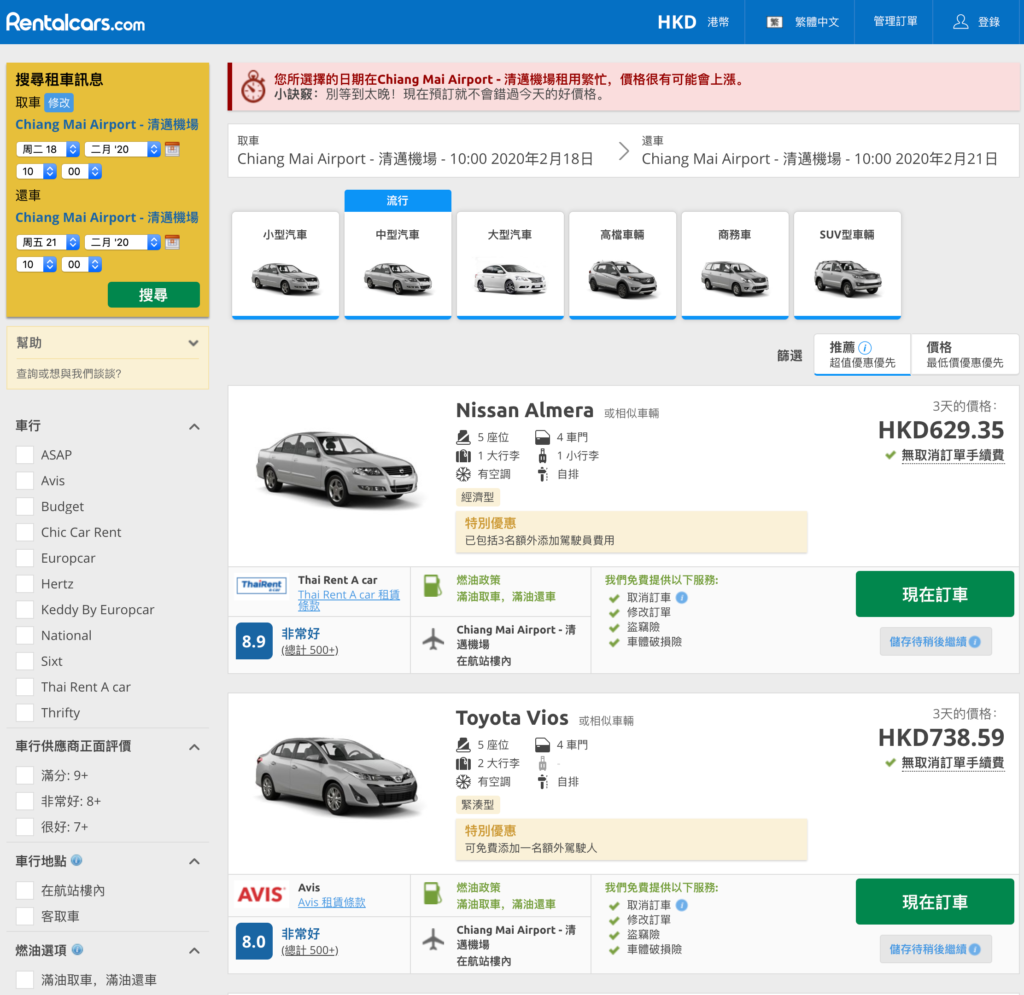The height and width of the screenshot is (995, 1024).
Task: Open pickup date calendar icon
Action: tap(172, 149)
